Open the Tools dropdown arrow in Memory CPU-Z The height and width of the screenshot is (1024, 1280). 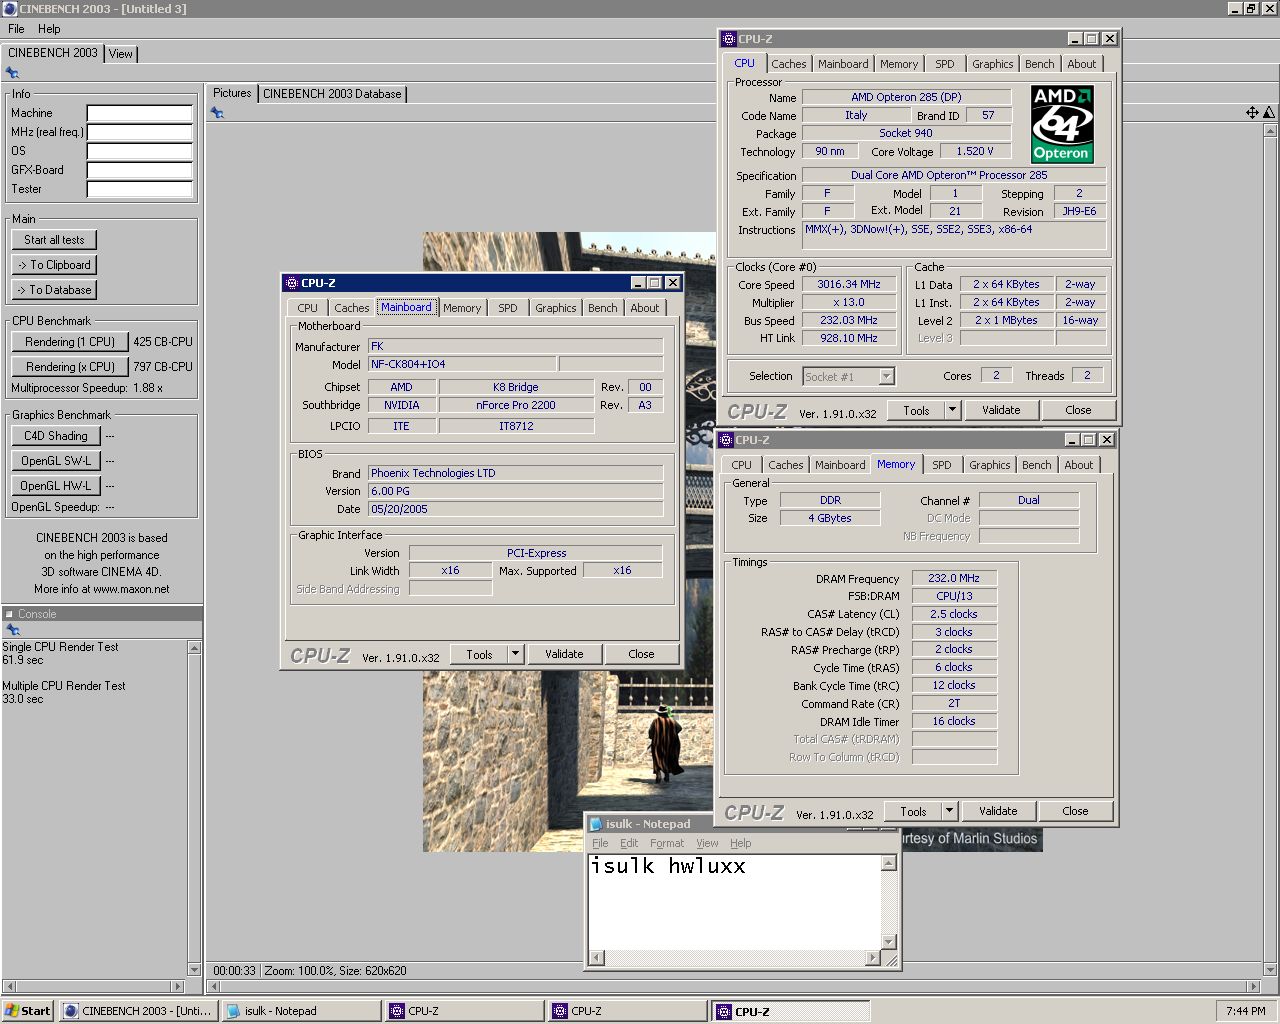pos(950,811)
